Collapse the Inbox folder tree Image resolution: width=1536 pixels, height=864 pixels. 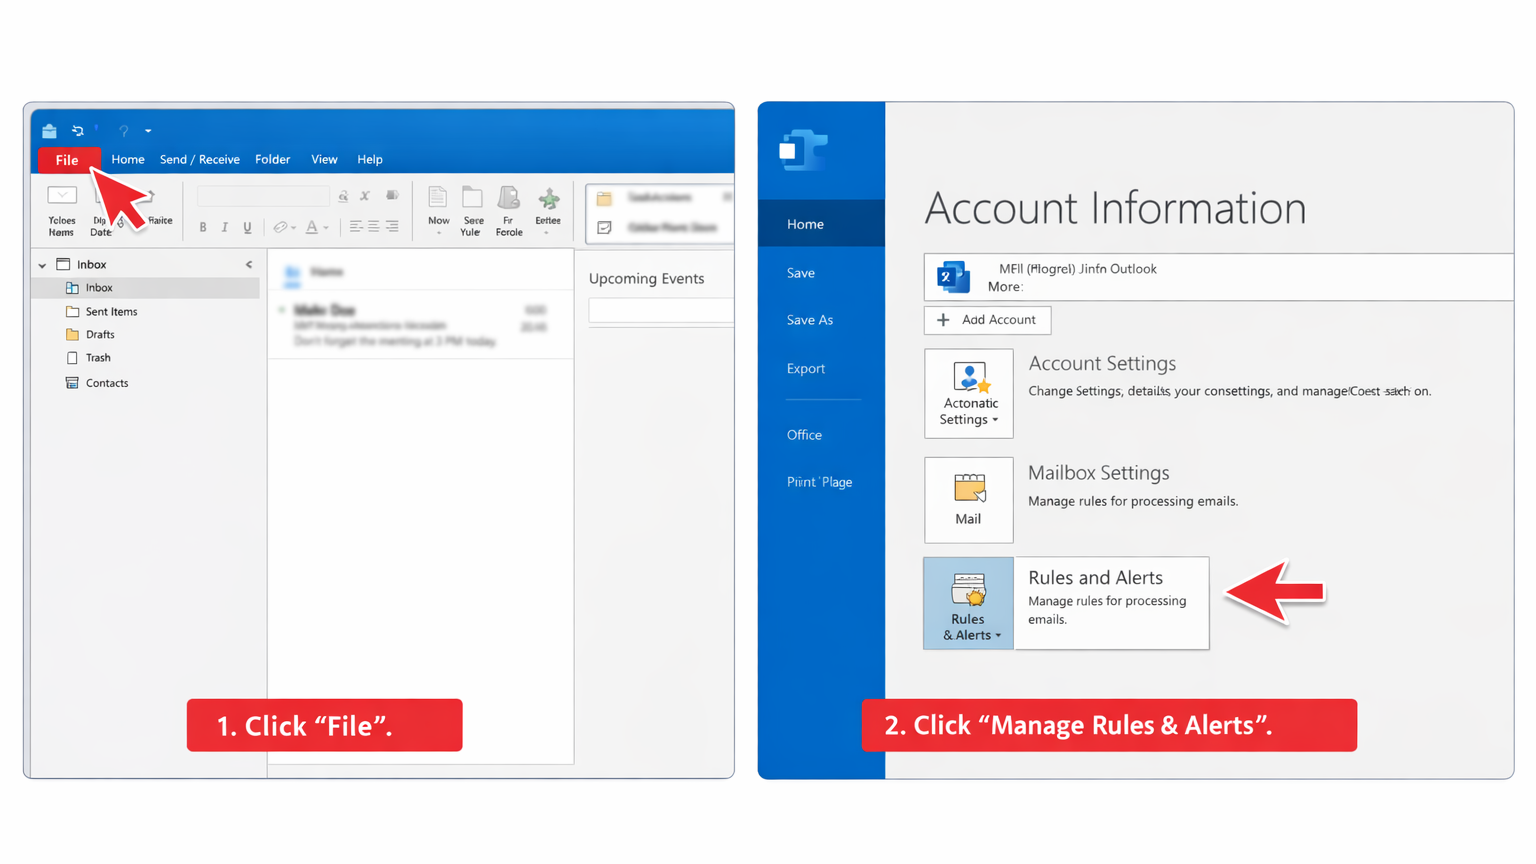point(42,265)
